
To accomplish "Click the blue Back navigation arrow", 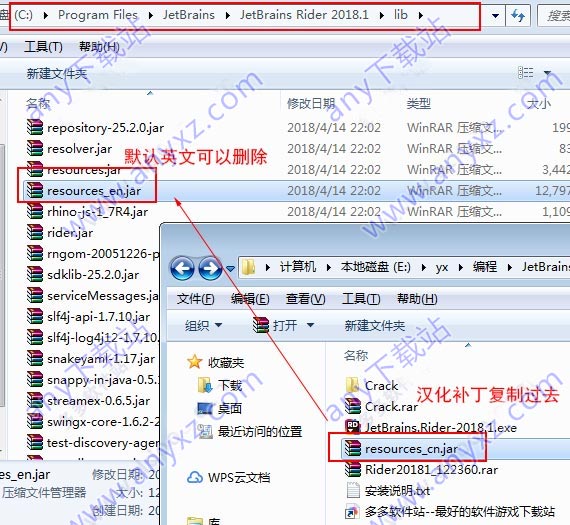I will (182, 269).
